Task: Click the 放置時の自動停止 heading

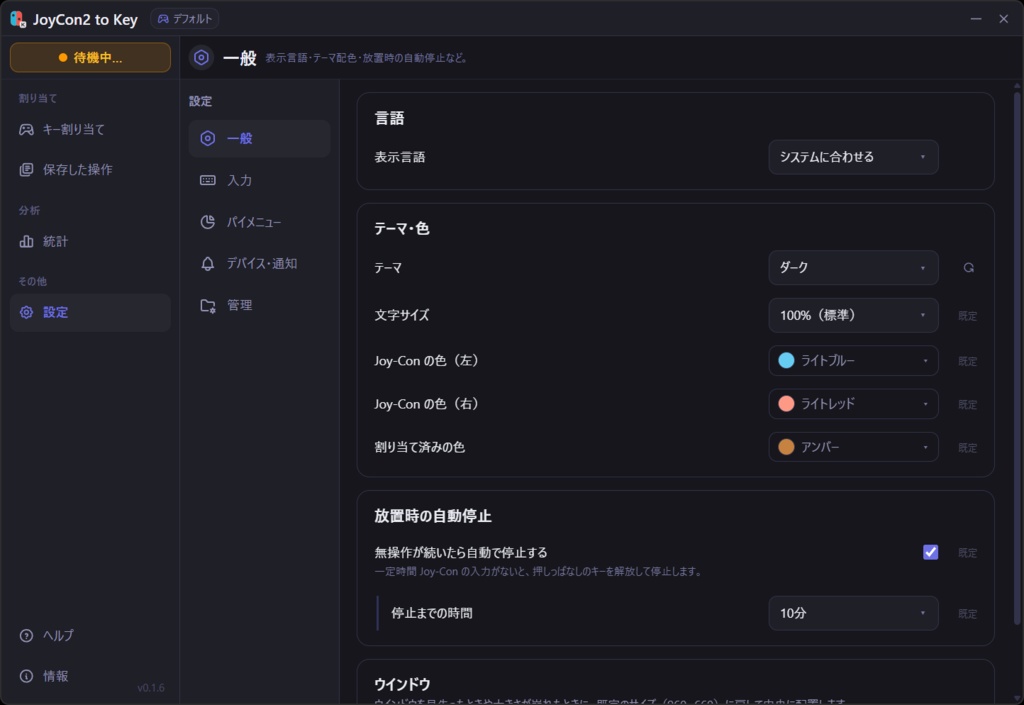Action: [x=432, y=516]
